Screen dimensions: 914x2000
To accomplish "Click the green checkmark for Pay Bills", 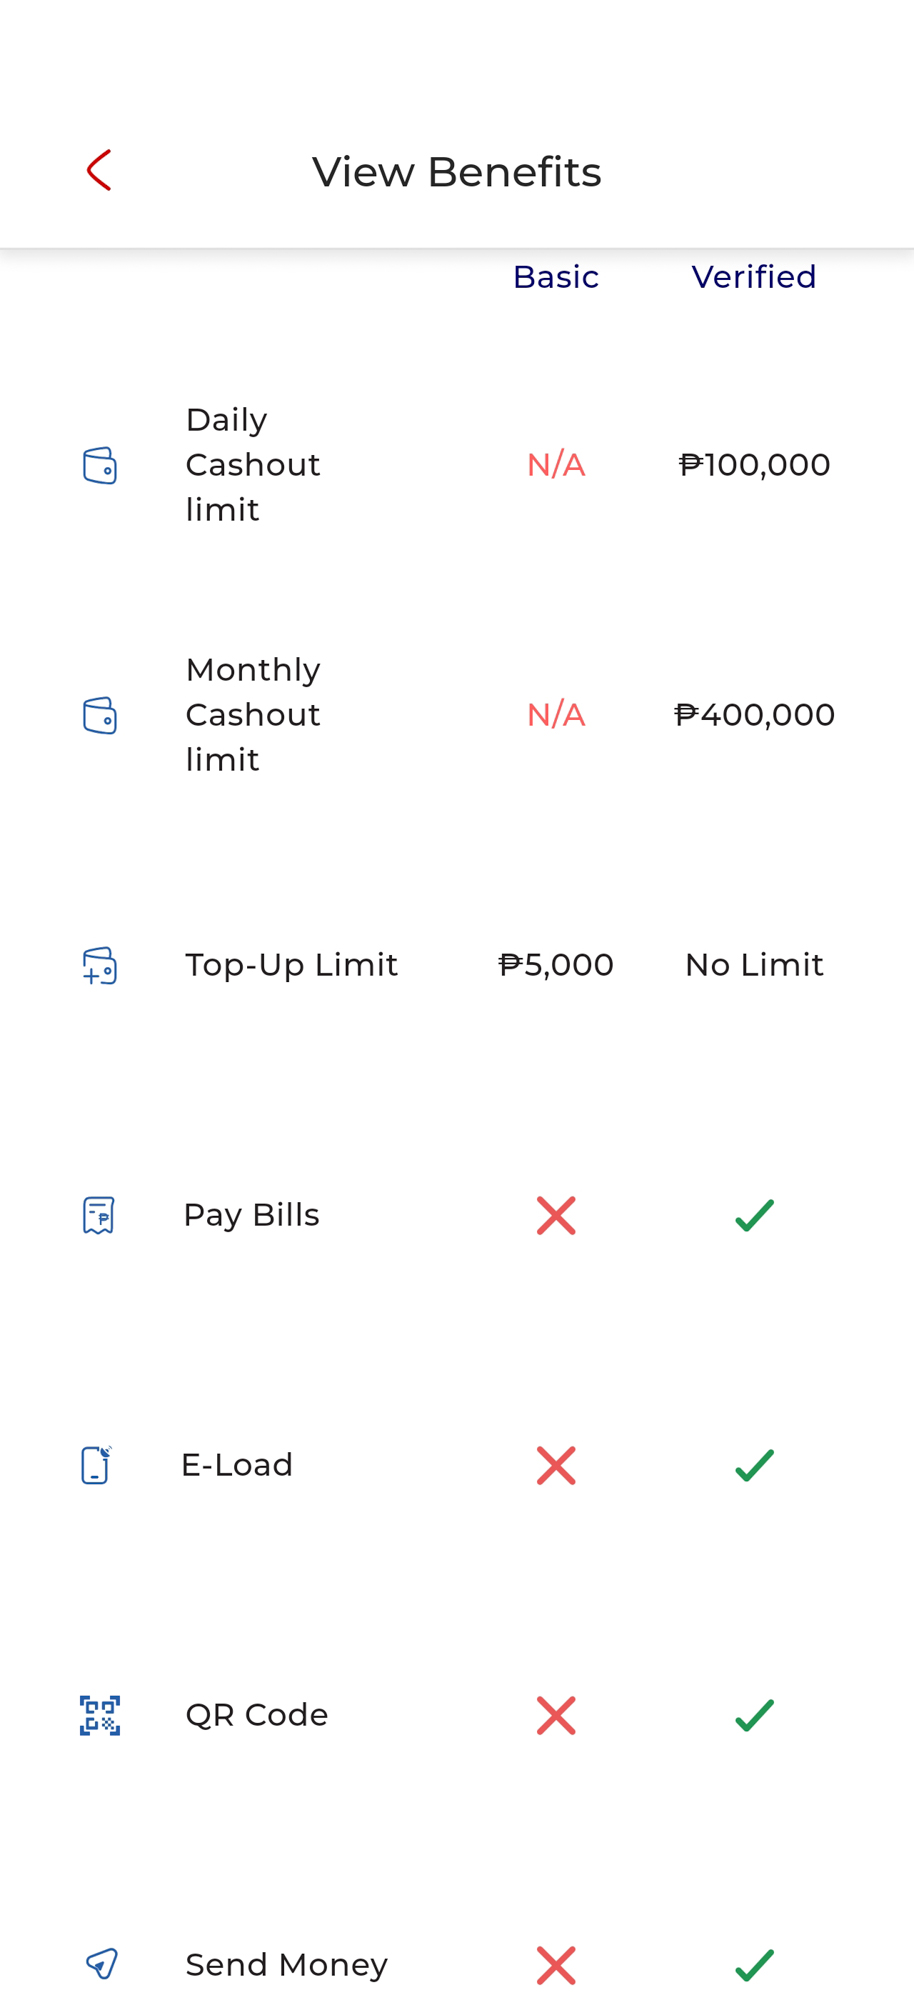I will pyautogui.click(x=754, y=1215).
